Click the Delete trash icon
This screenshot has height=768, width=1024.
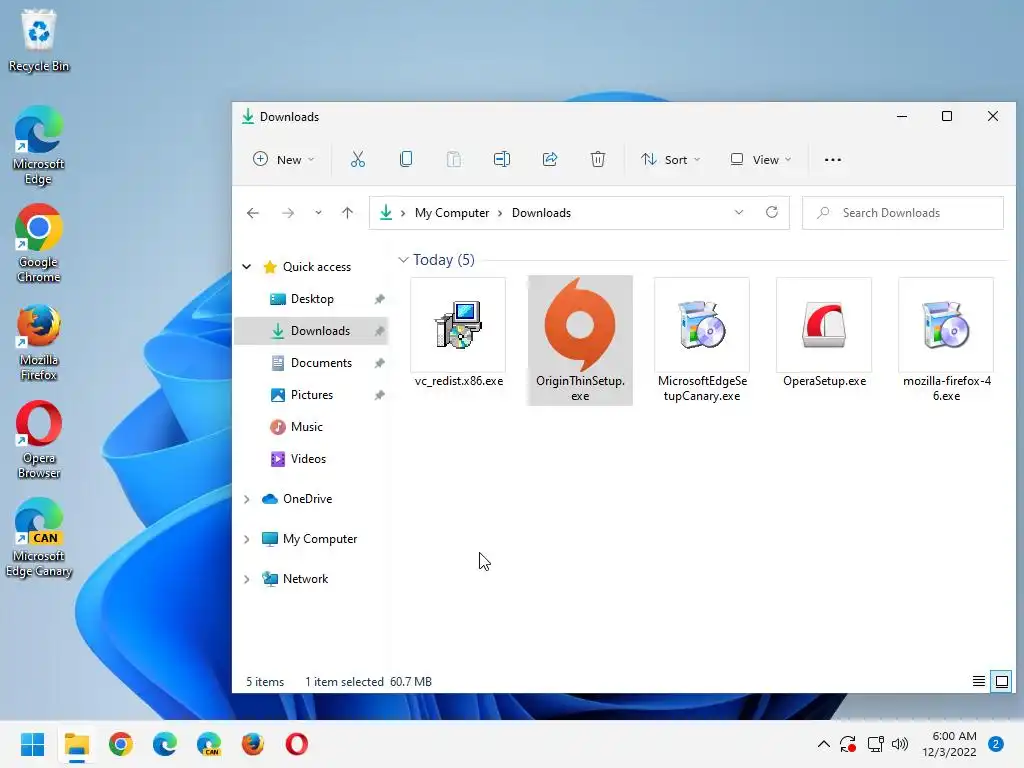pos(598,159)
